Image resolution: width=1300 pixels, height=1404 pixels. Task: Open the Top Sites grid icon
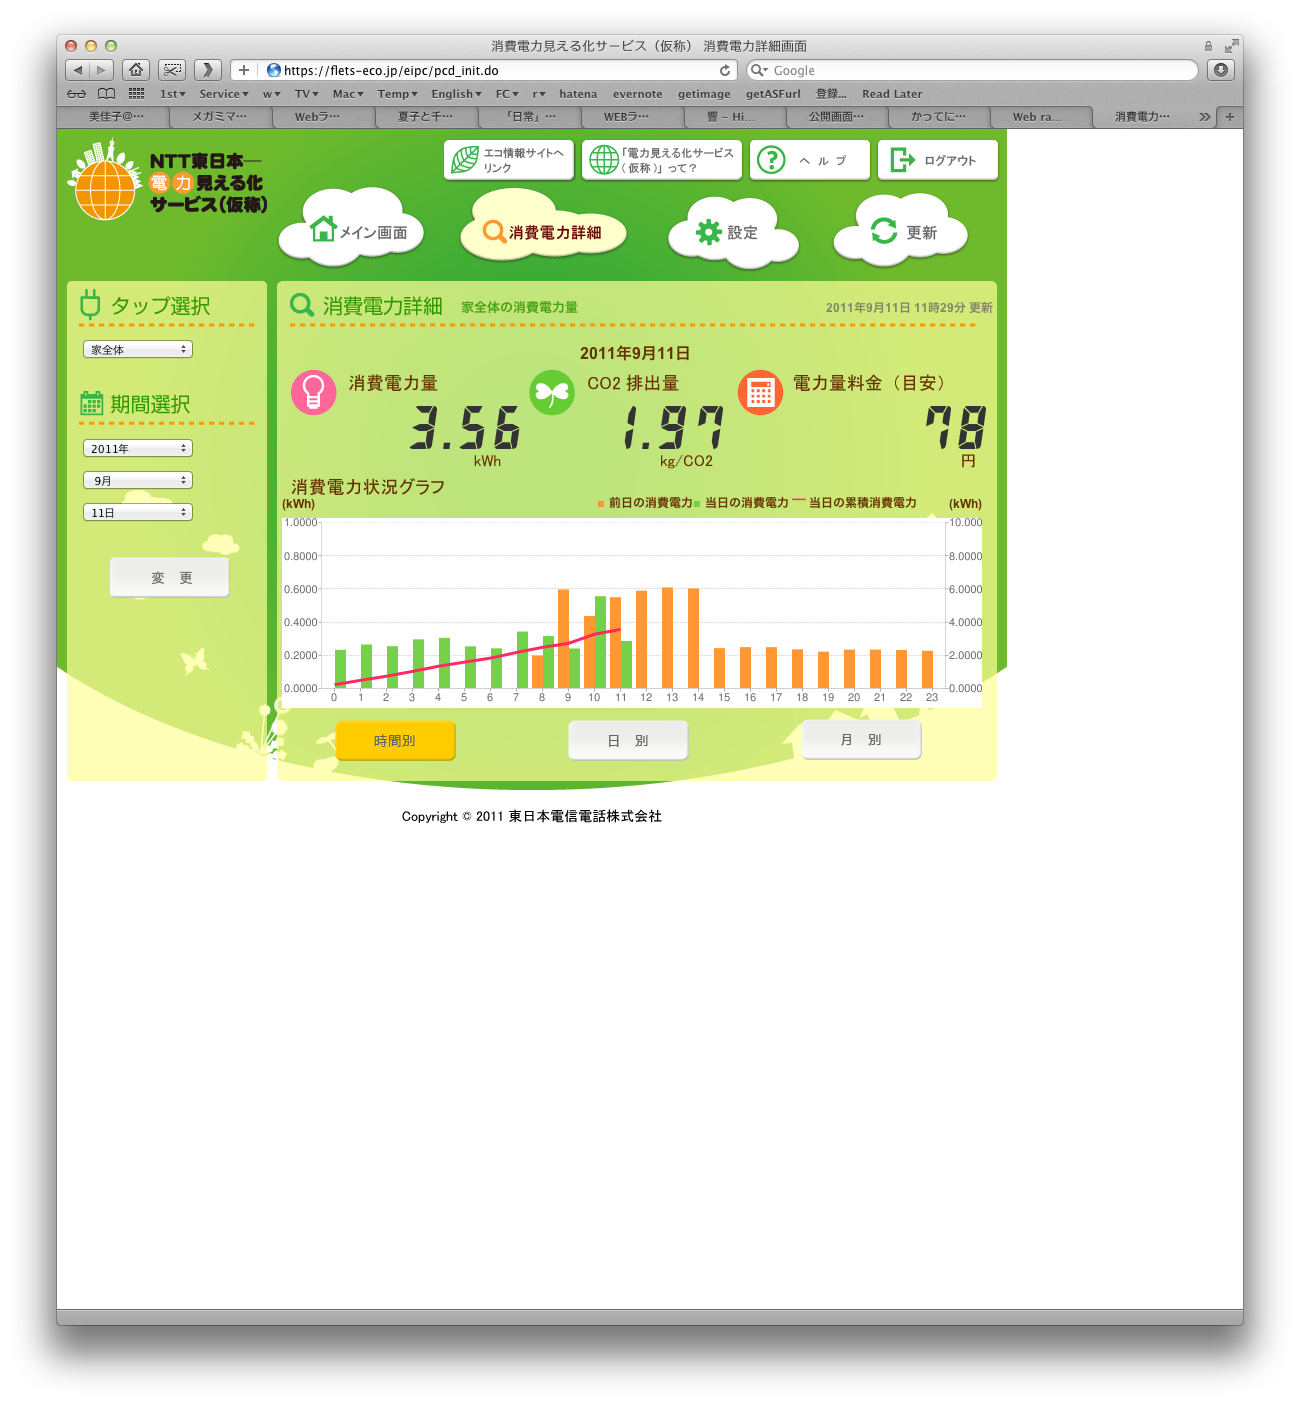point(136,94)
